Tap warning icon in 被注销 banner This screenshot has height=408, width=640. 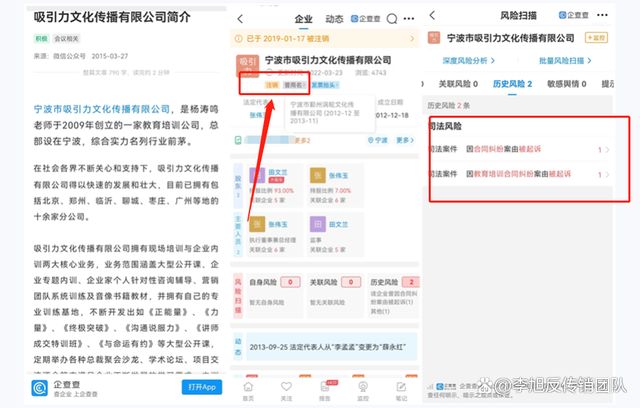(x=238, y=39)
